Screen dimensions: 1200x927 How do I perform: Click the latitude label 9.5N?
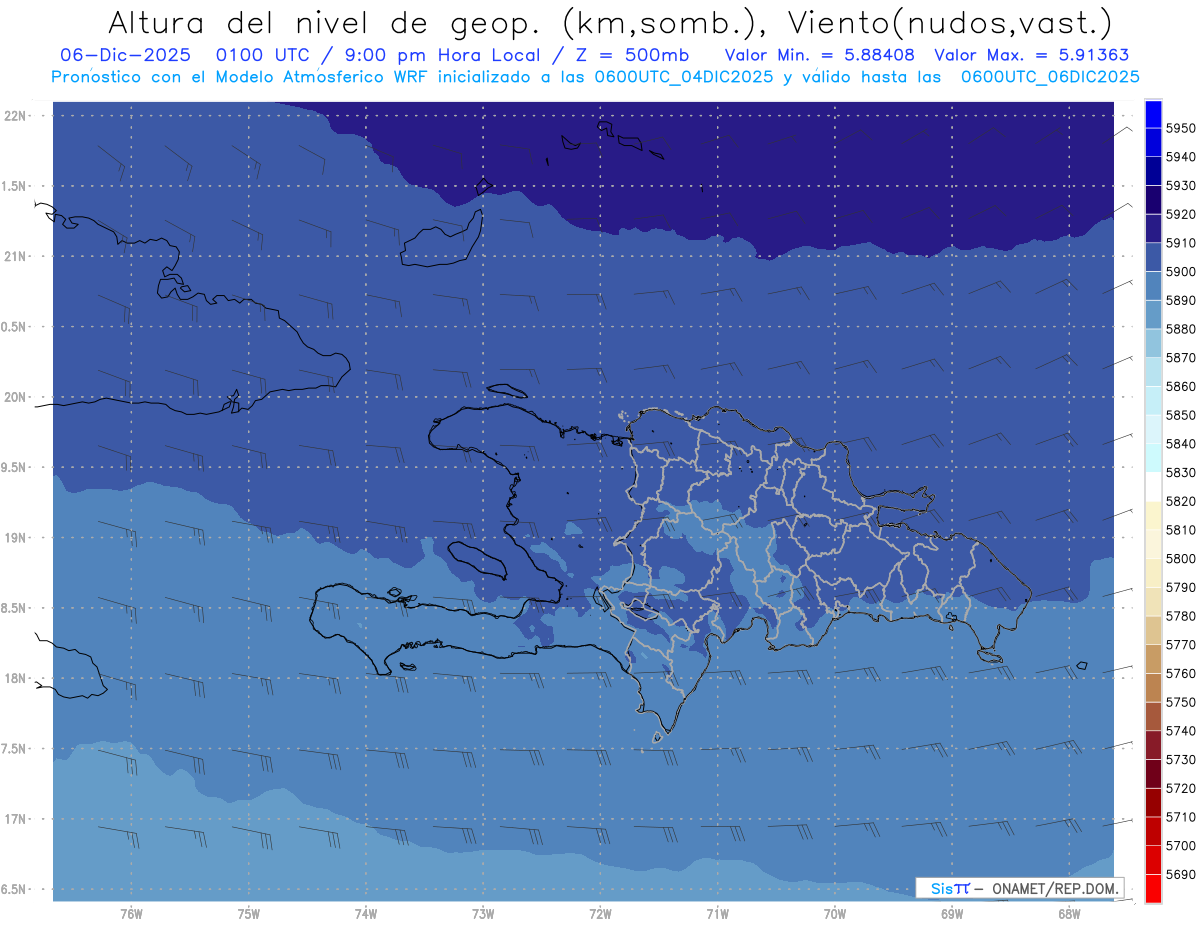(14, 468)
